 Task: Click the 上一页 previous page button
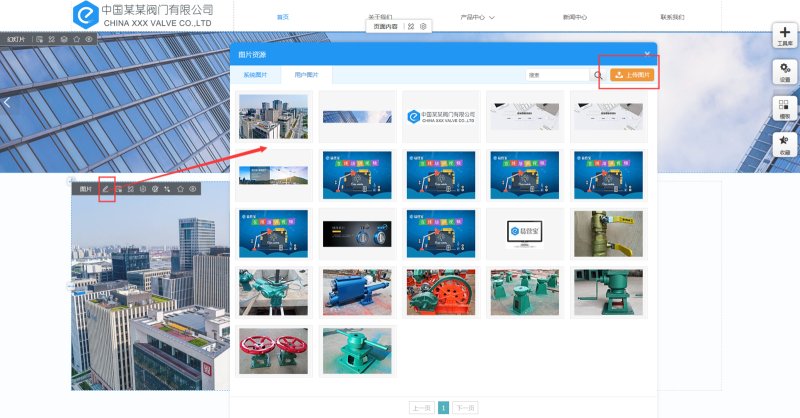coord(422,408)
